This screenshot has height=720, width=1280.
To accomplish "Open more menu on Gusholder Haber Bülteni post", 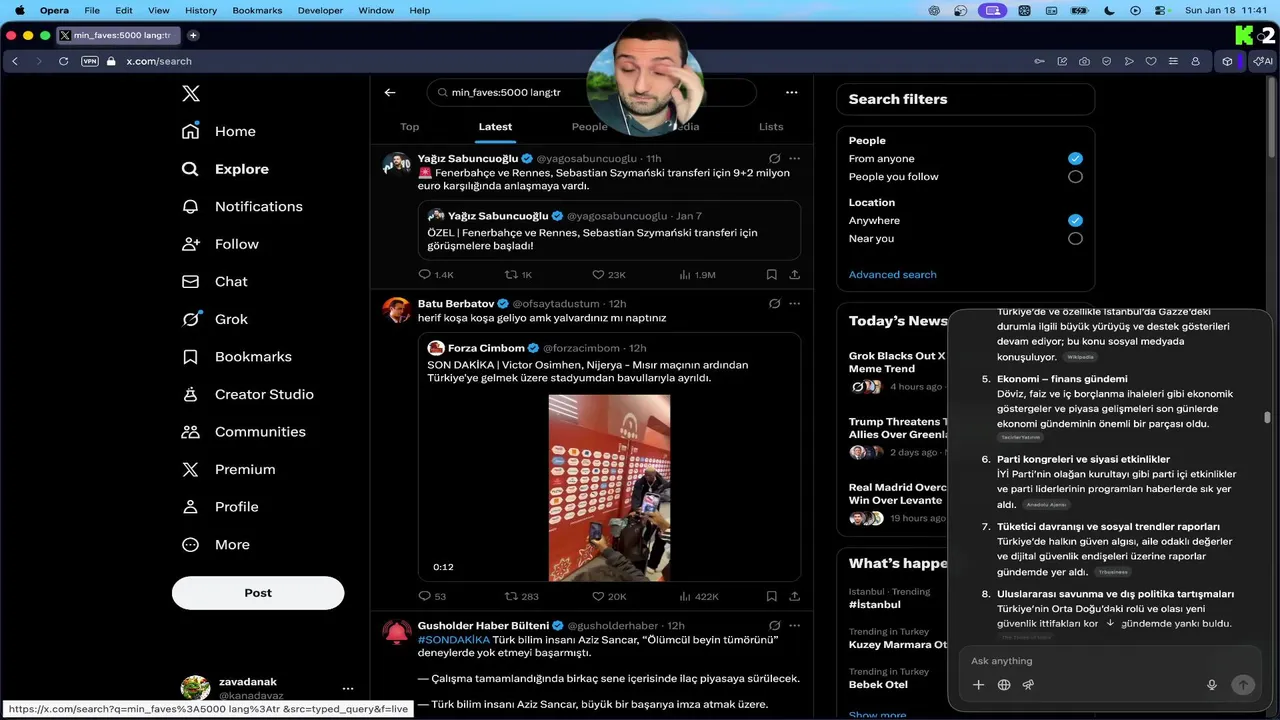I will click(794, 625).
